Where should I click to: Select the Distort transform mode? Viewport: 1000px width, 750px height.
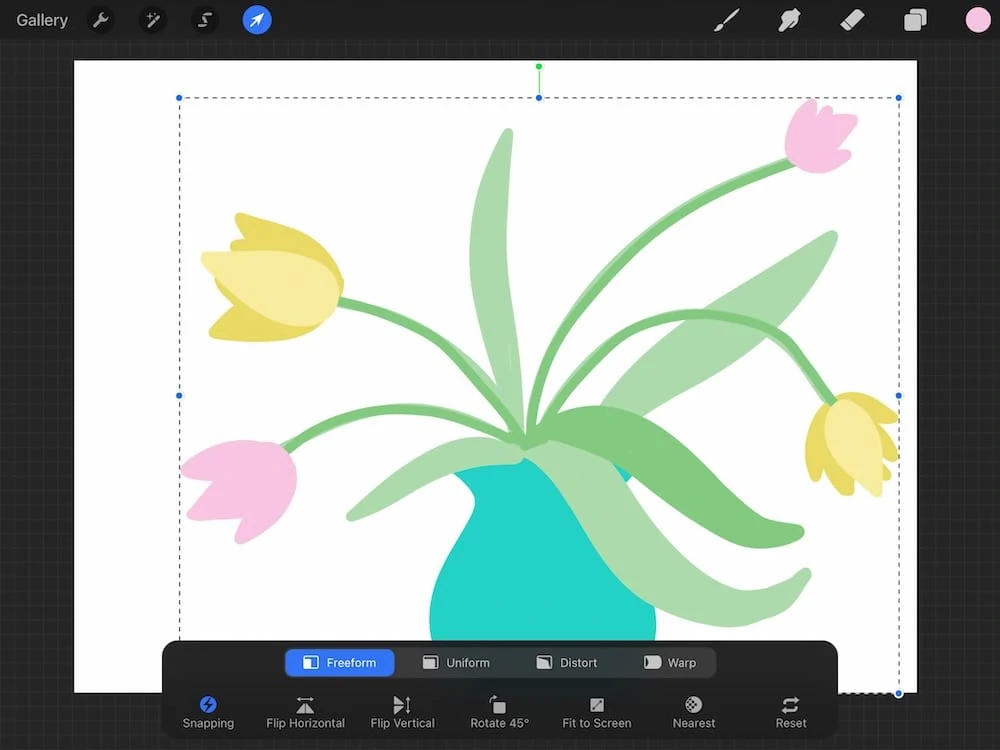pos(566,663)
